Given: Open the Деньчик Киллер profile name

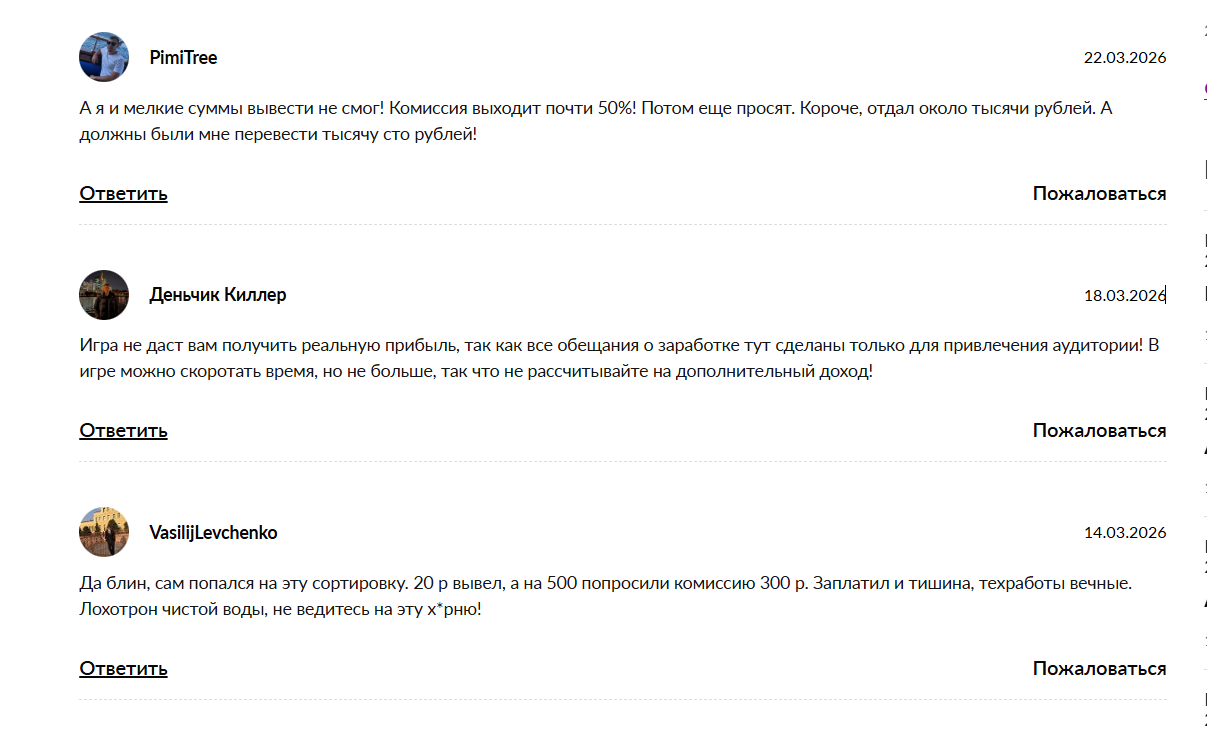Looking at the screenshot, I should (218, 295).
